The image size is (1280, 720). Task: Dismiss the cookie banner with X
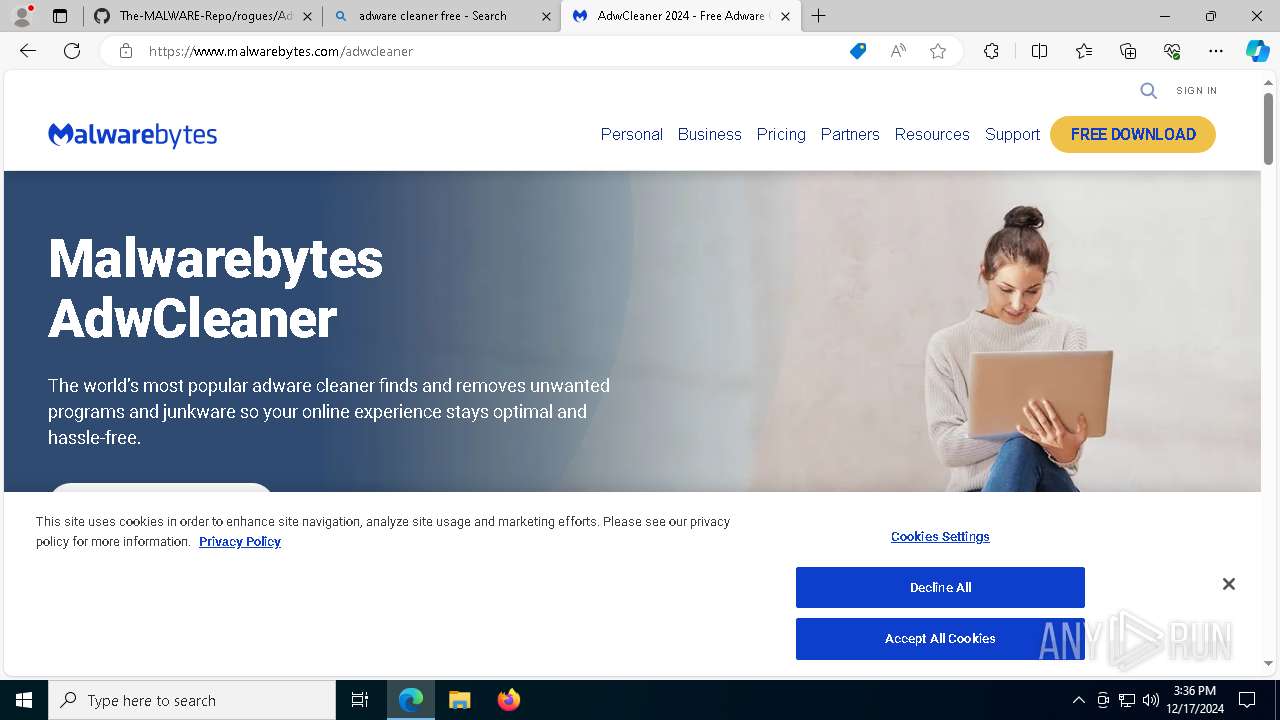tap(1229, 584)
